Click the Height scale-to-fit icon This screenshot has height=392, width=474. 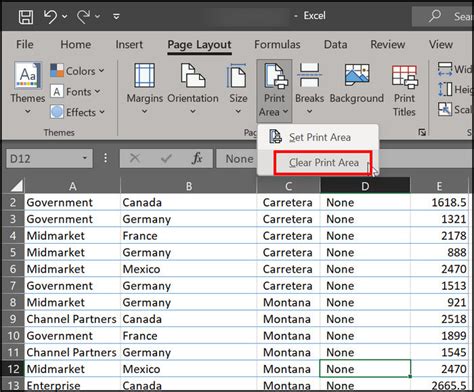445,89
